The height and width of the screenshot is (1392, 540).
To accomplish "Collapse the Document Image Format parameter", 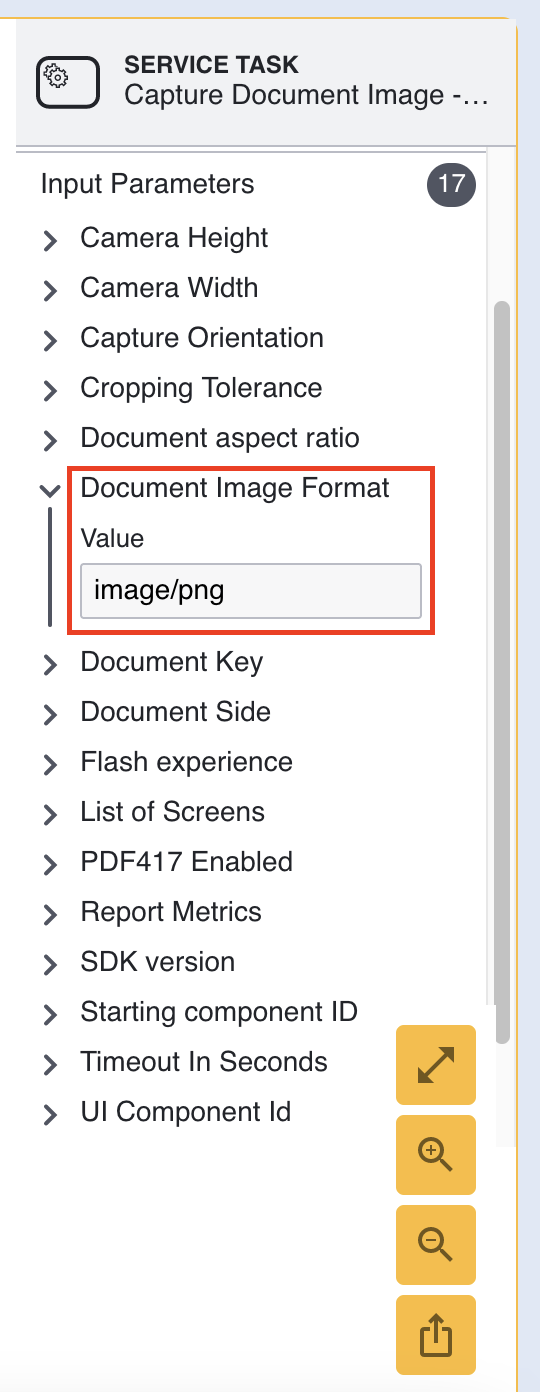I will pyautogui.click(x=50, y=490).
